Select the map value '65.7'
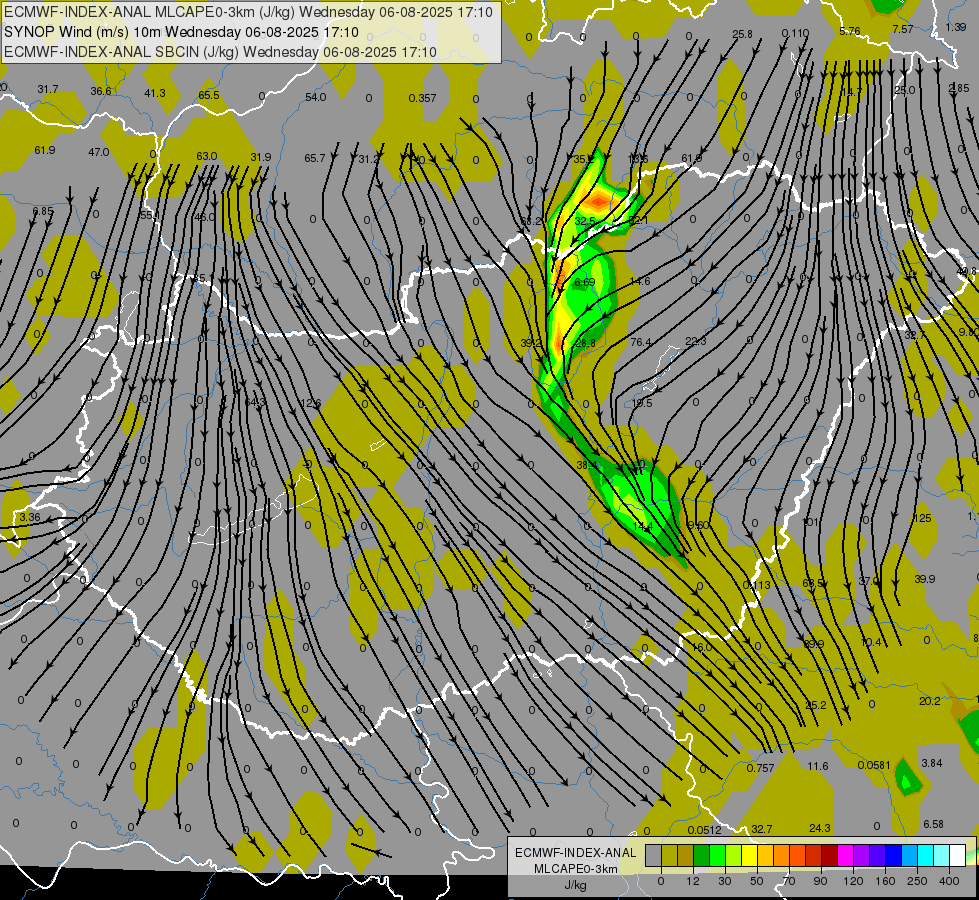 coord(315,158)
